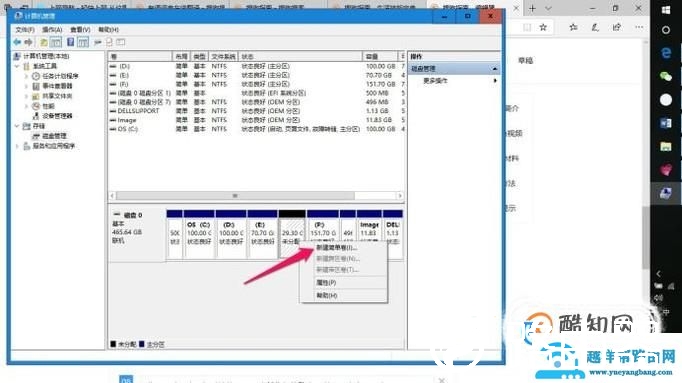Open the Edge more options ellipsis
The width and height of the screenshot is (682, 383).
(639, 27)
